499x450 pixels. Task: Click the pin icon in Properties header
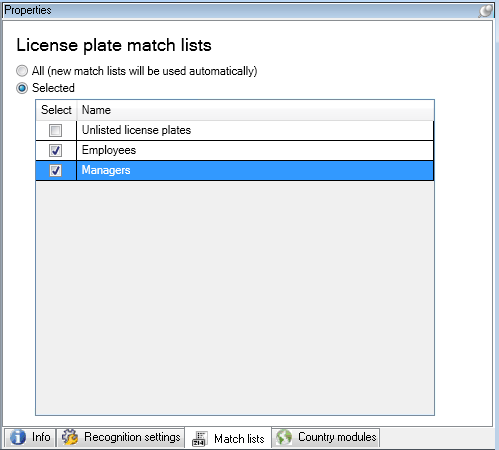(x=485, y=11)
